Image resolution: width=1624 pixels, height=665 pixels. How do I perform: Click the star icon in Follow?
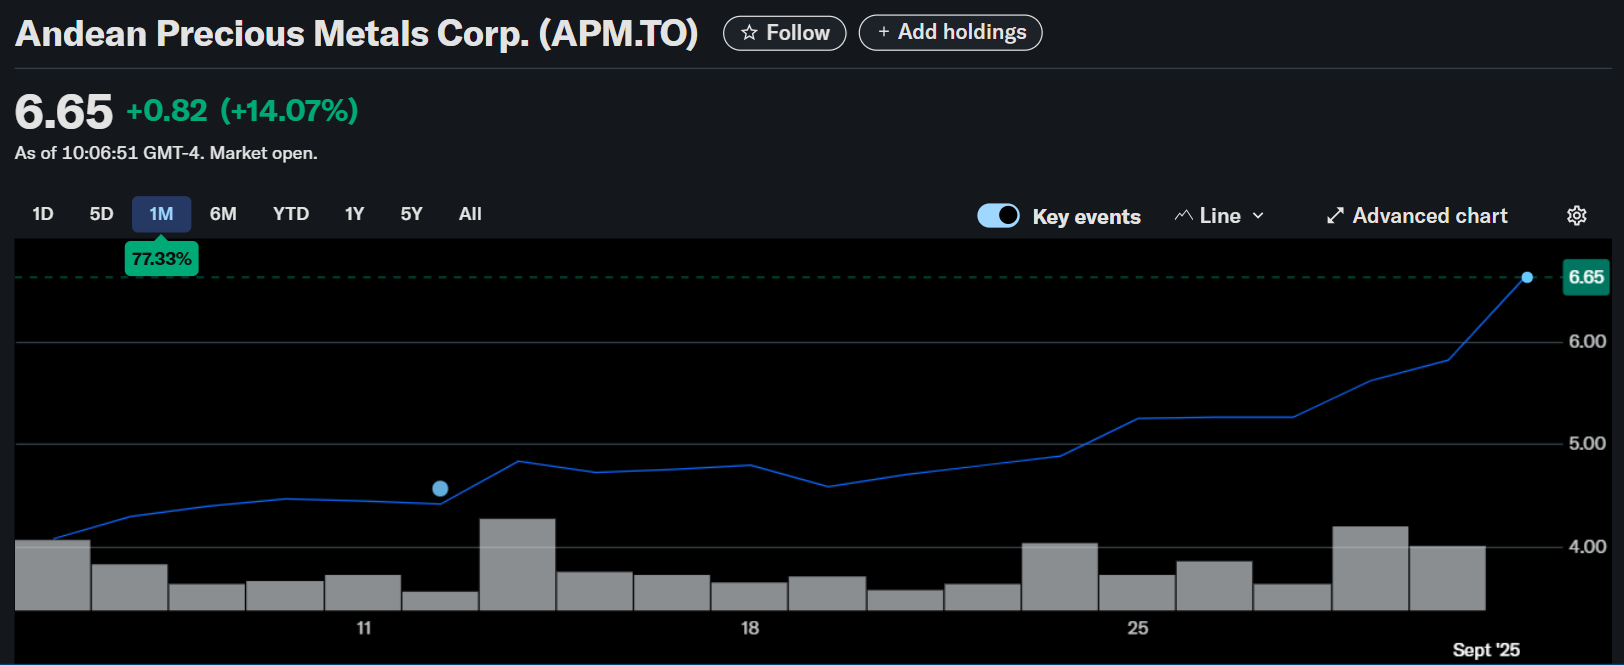[x=749, y=33]
